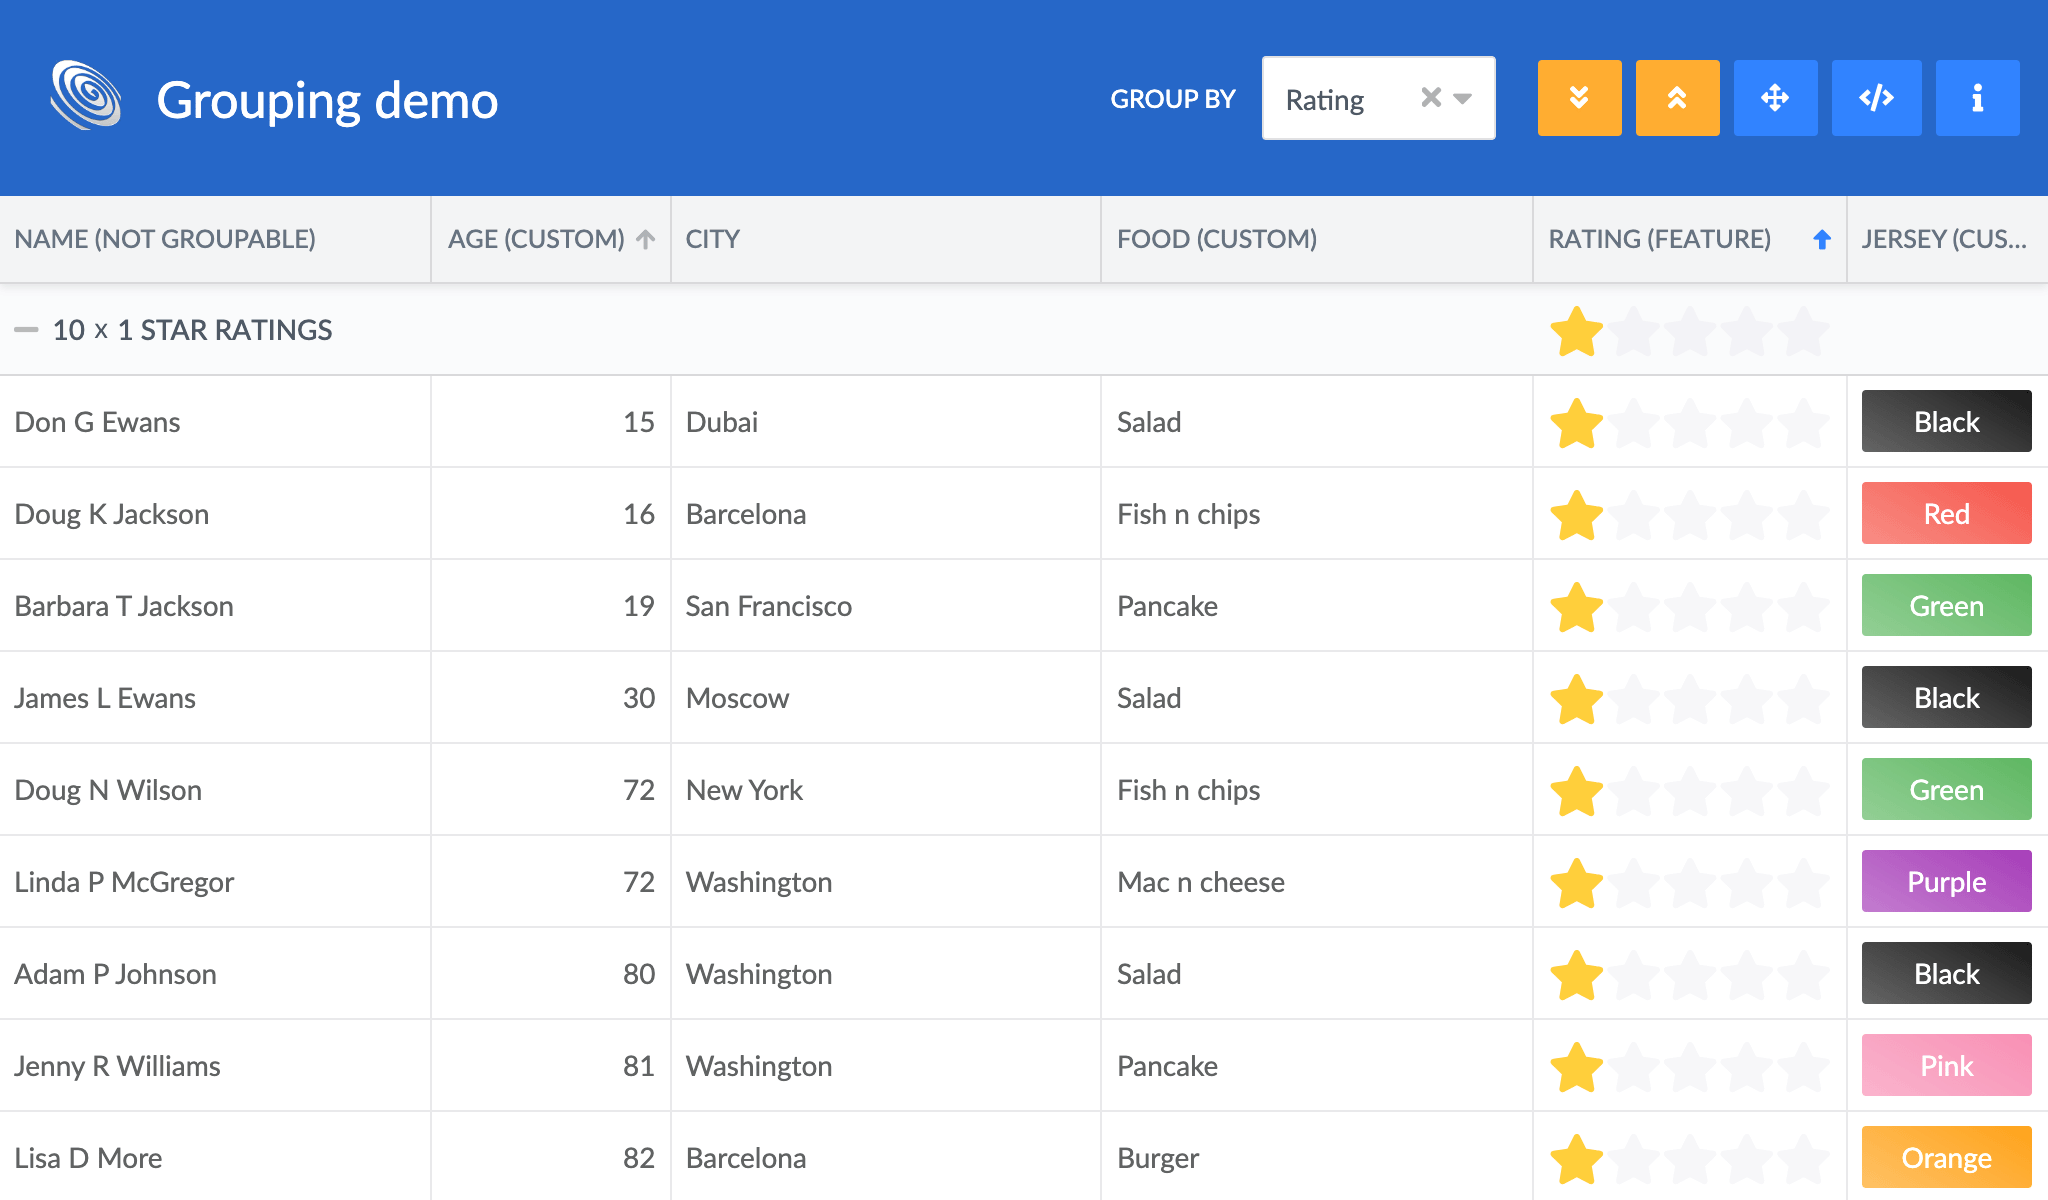2048x1200 pixels.
Task: Click the FOOD (CUSTOM) column header
Action: (1216, 239)
